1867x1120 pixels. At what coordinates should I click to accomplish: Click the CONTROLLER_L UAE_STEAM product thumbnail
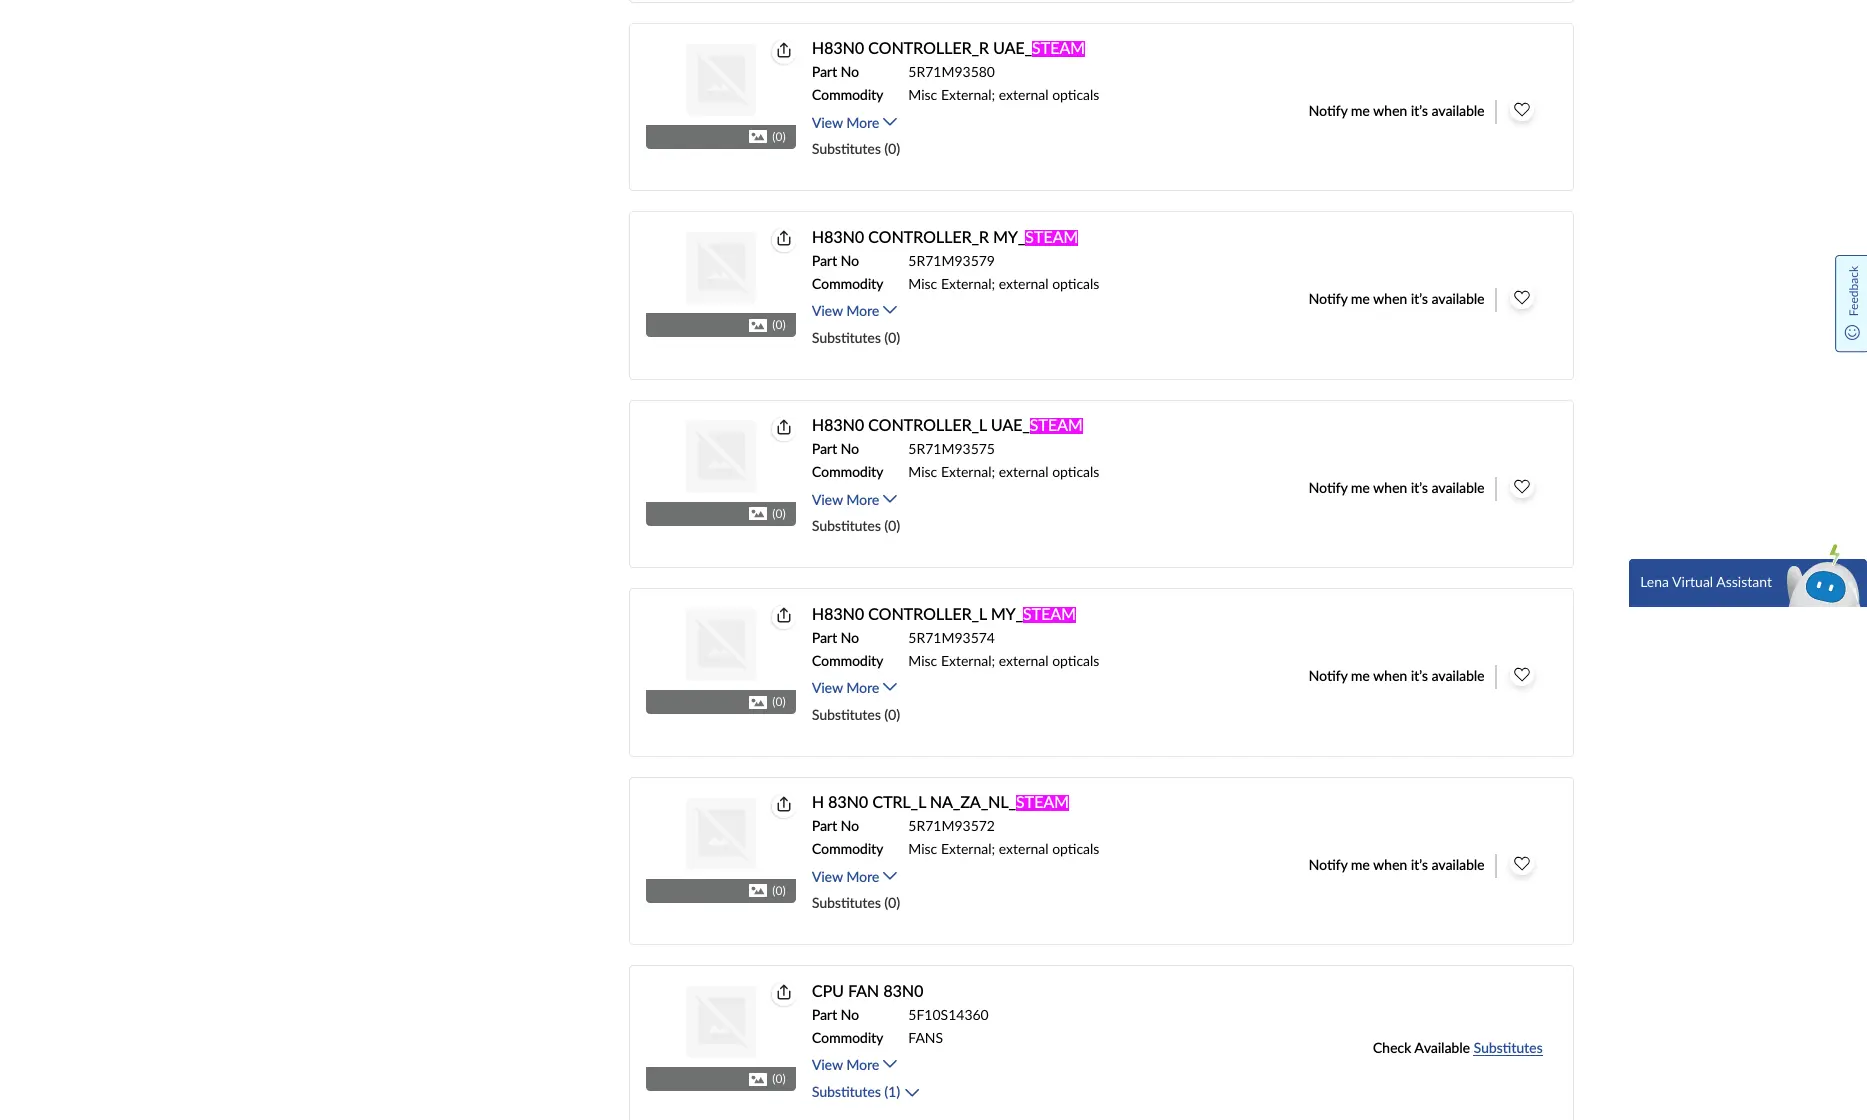coord(721,457)
